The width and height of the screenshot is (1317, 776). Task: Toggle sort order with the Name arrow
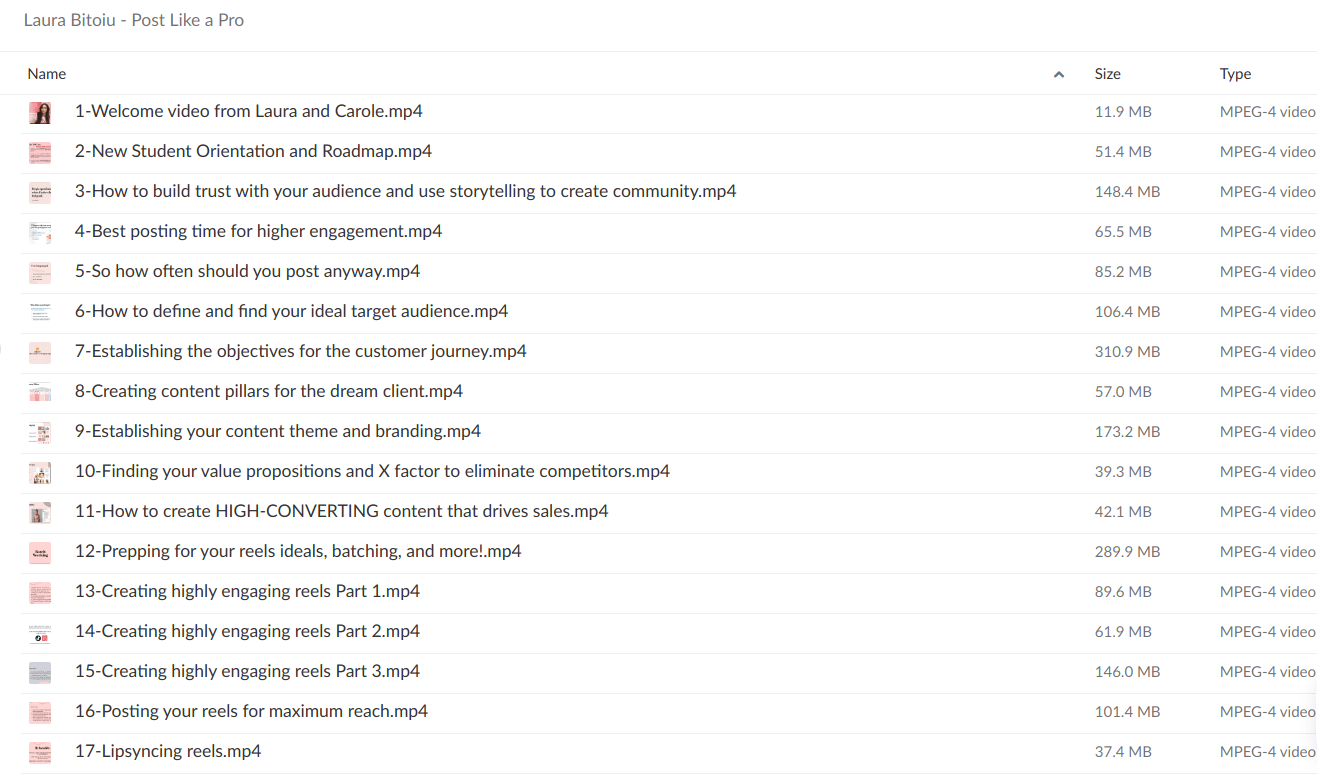pos(1059,74)
